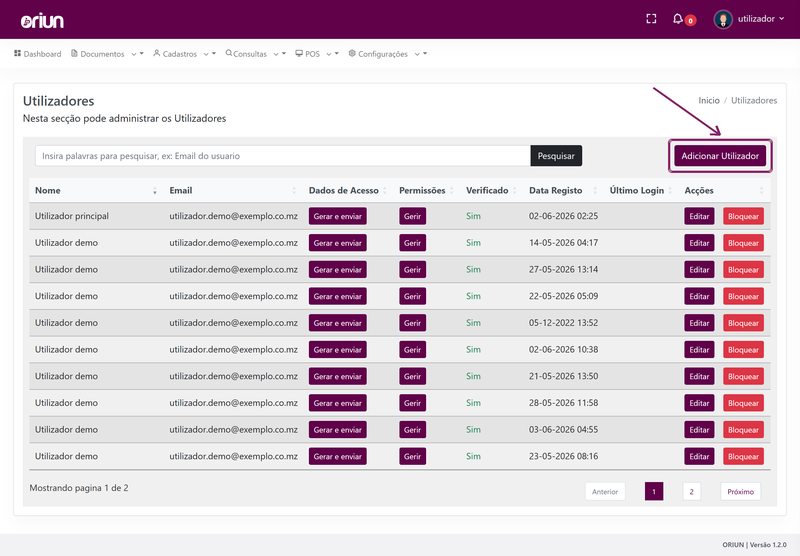The width and height of the screenshot is (800, 556).
Task: Click Anterior pagination button
Action: (x=605, y=492)
